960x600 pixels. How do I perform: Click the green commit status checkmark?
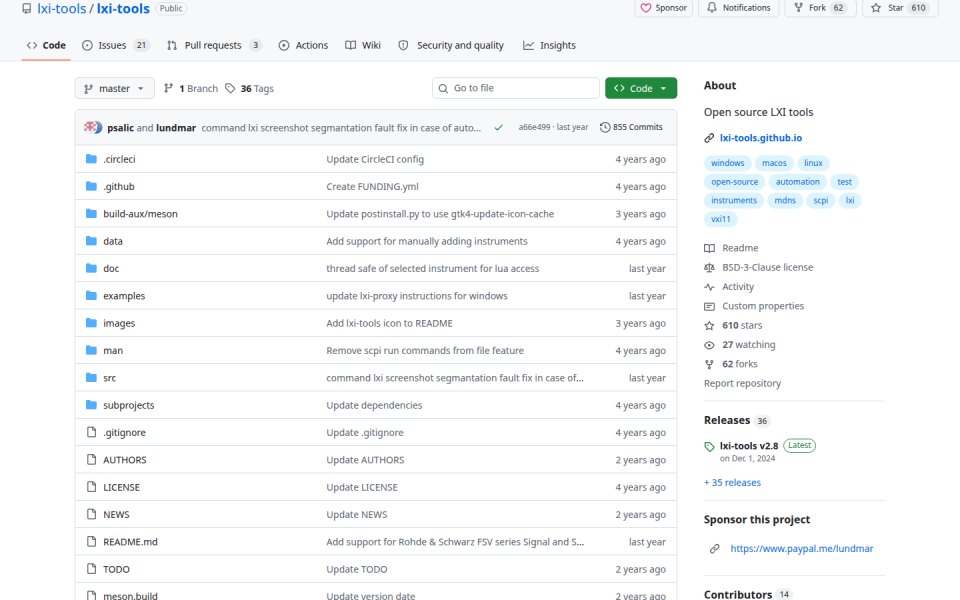pyautogui.click(x=498, y=127)
